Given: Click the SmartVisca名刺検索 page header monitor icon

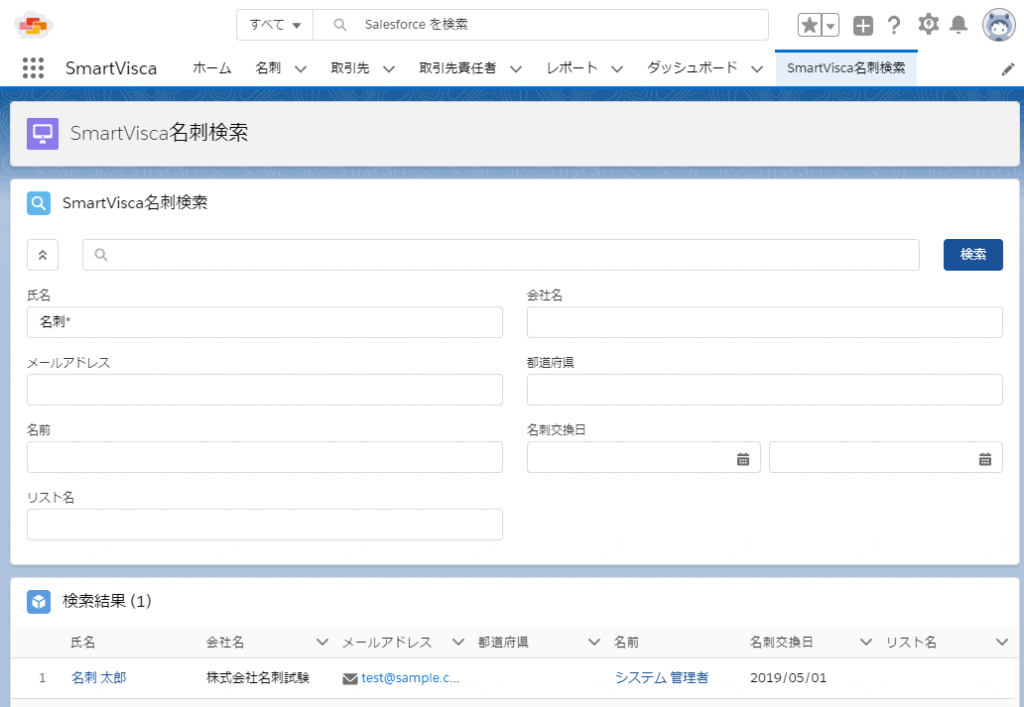Looking at the screenshot, I should 42,134.
